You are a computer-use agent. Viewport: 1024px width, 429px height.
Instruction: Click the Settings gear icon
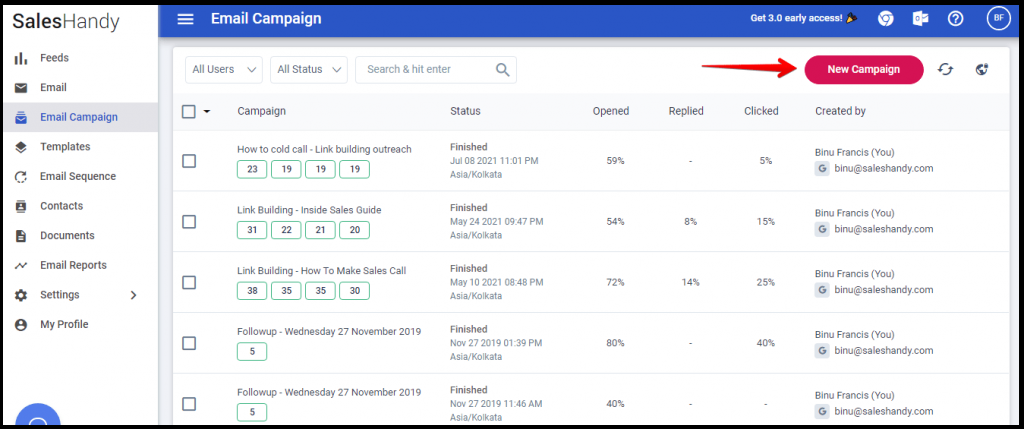21,295
